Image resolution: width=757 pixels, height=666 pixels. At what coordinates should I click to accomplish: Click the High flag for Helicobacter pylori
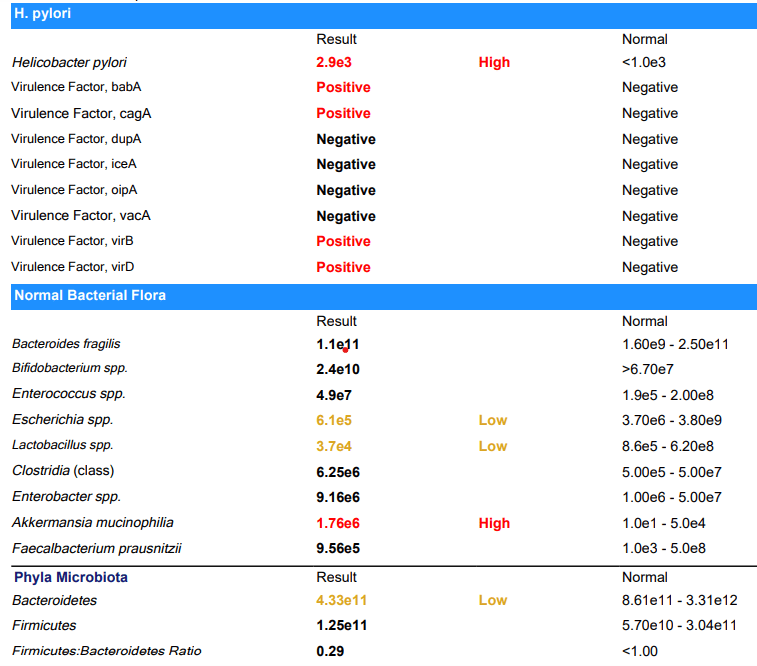coord(494,62)
